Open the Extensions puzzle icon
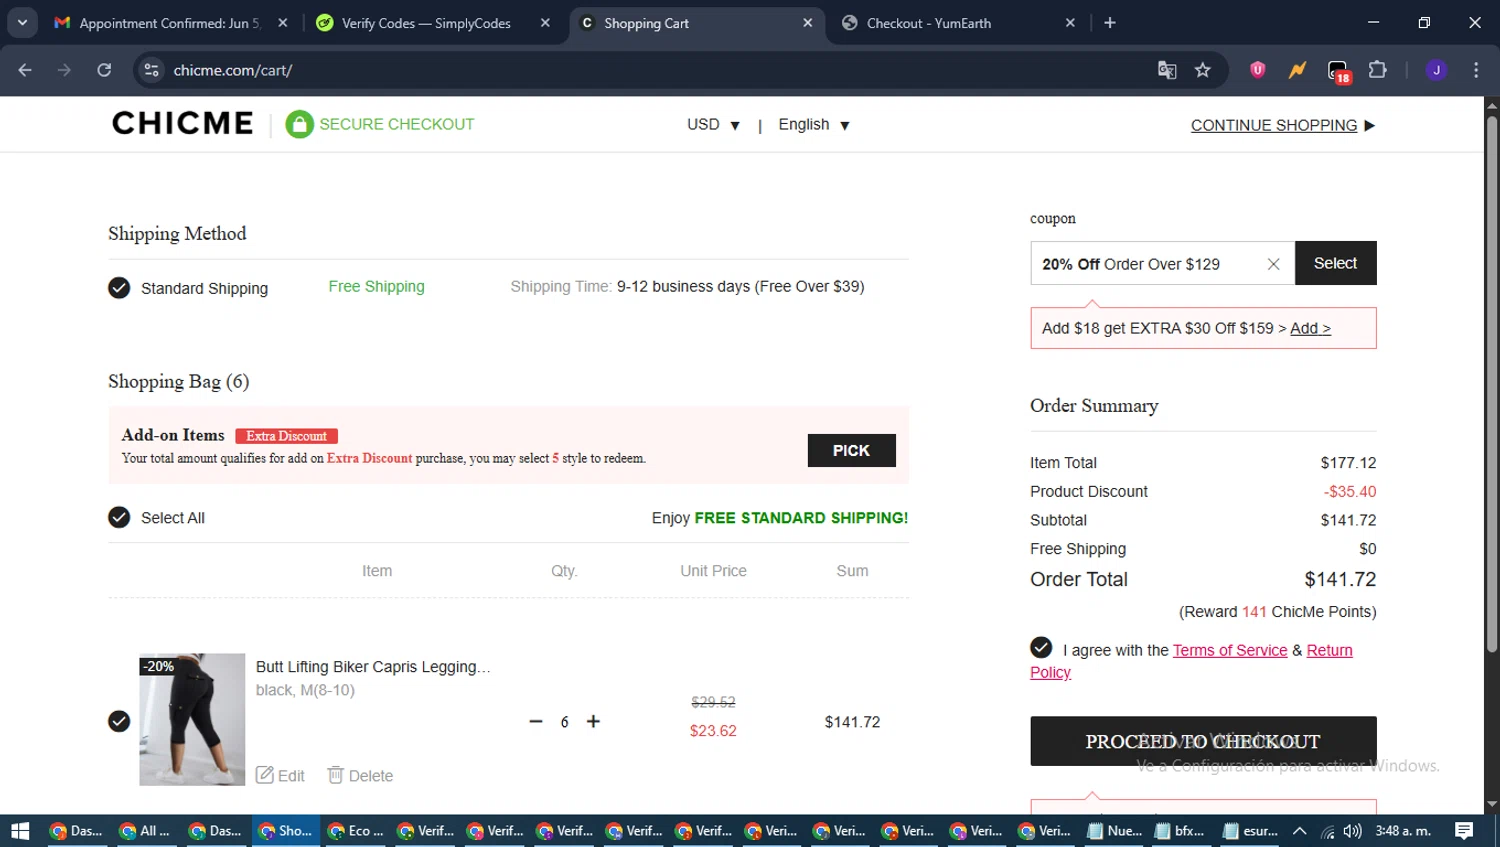The image size is (1500, 847). point(1378,70)
